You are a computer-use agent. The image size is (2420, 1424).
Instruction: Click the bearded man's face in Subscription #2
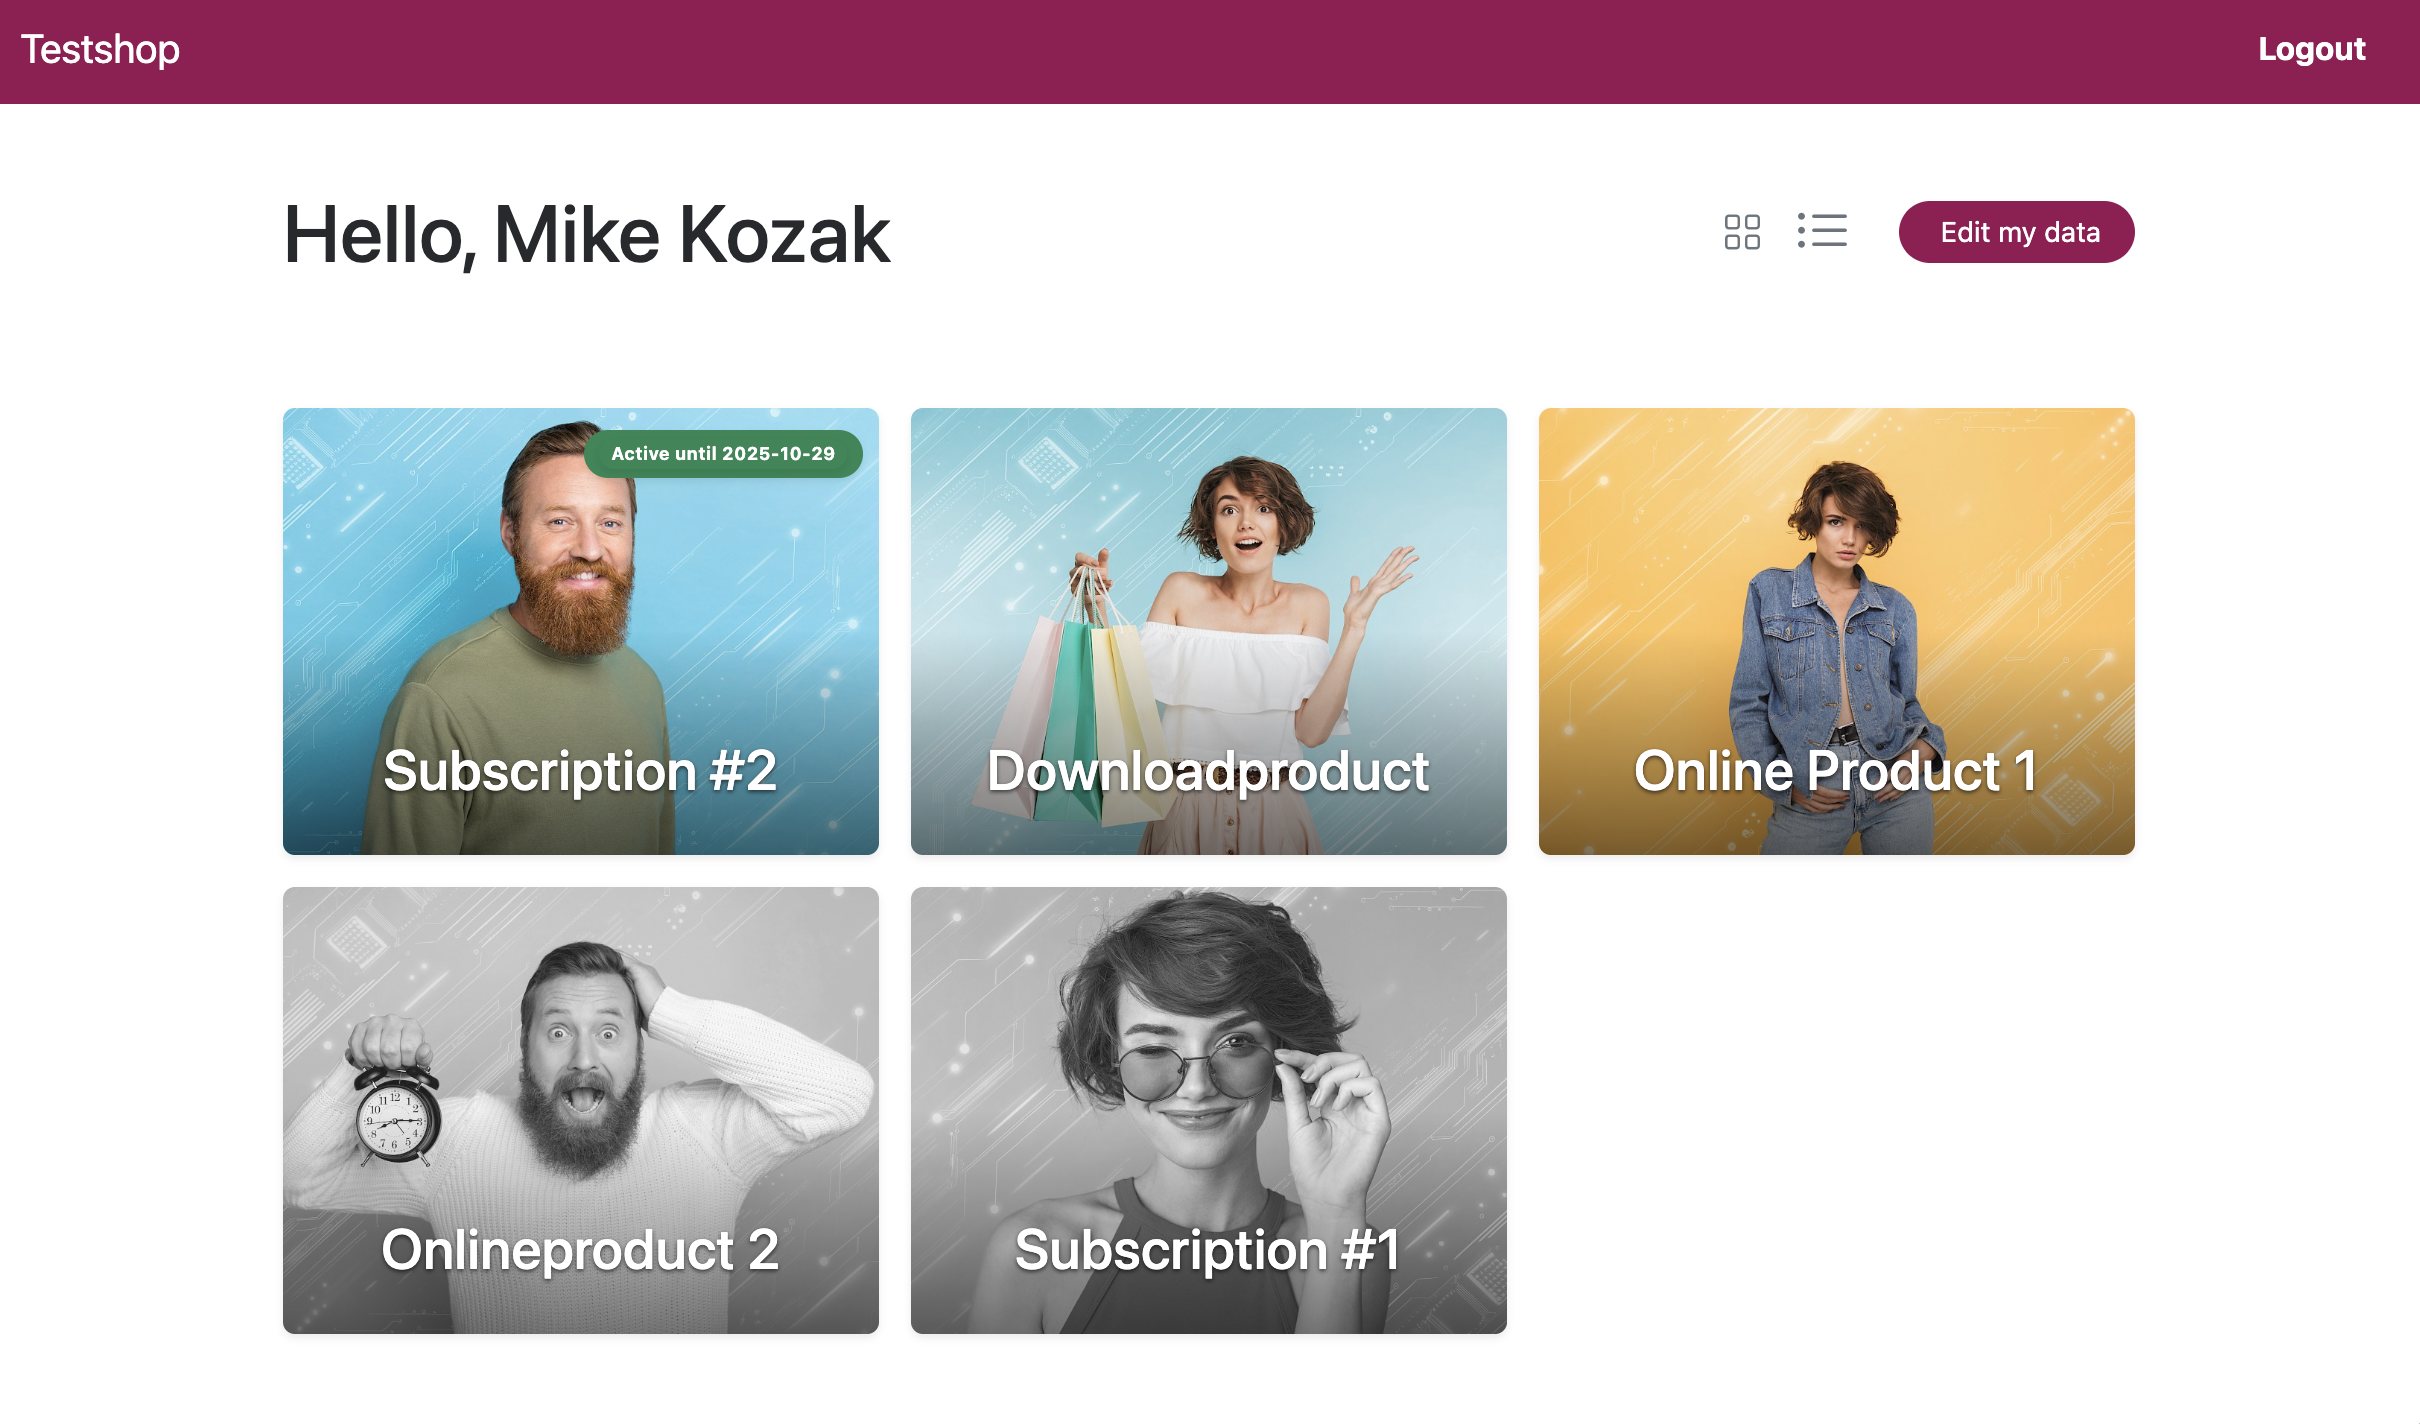coord(572,540)
